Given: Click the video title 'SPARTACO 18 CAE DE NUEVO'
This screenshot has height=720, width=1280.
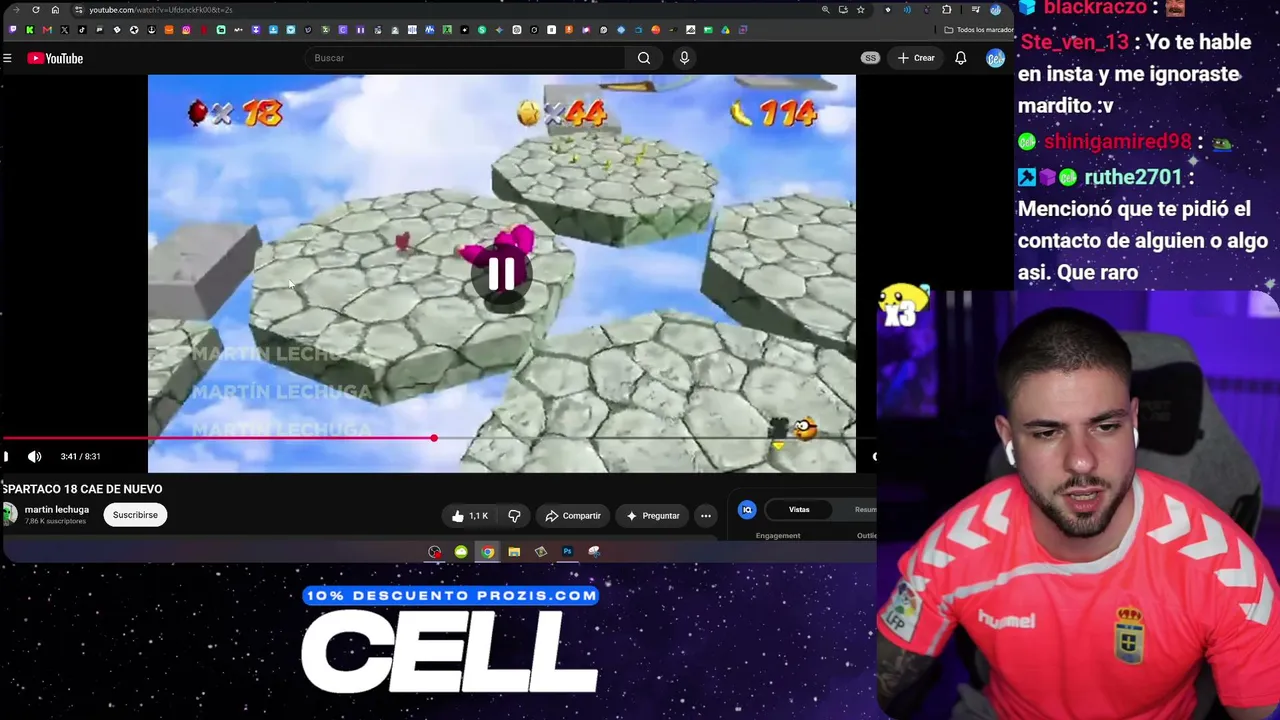Looking at the screenshot, I should click(x=82, y=489).
